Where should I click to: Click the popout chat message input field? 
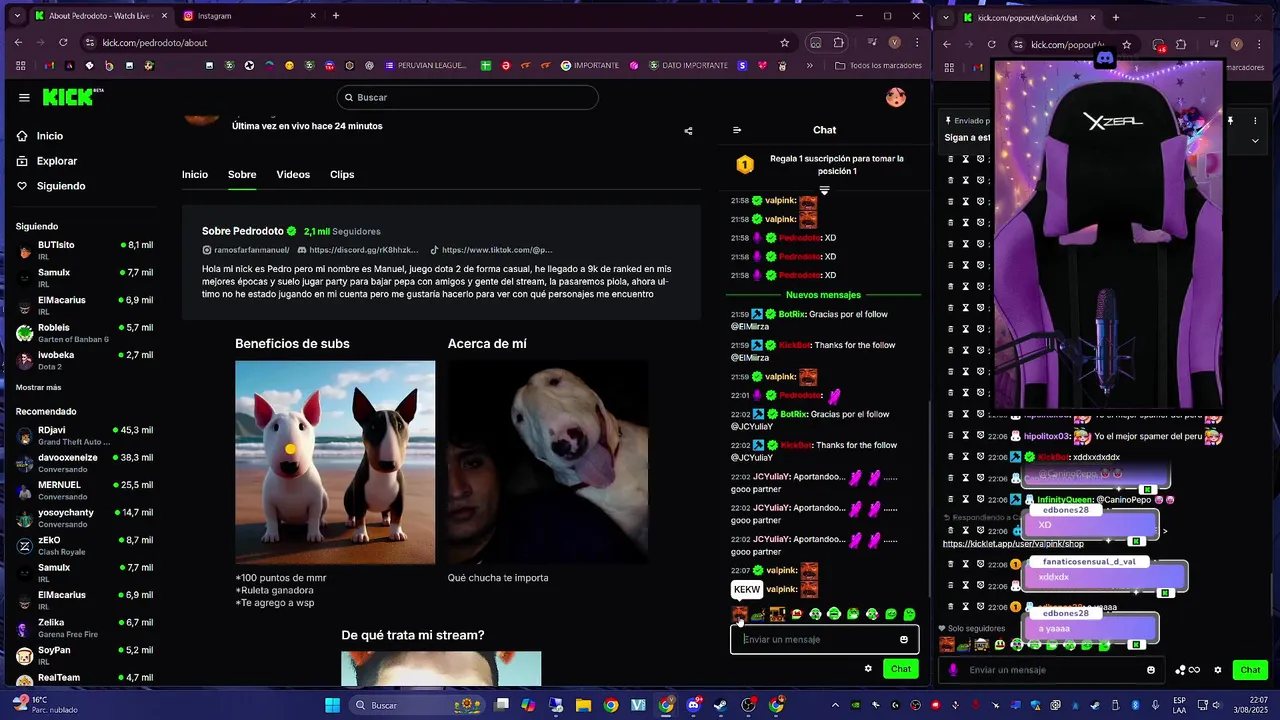pos(1050,670)
